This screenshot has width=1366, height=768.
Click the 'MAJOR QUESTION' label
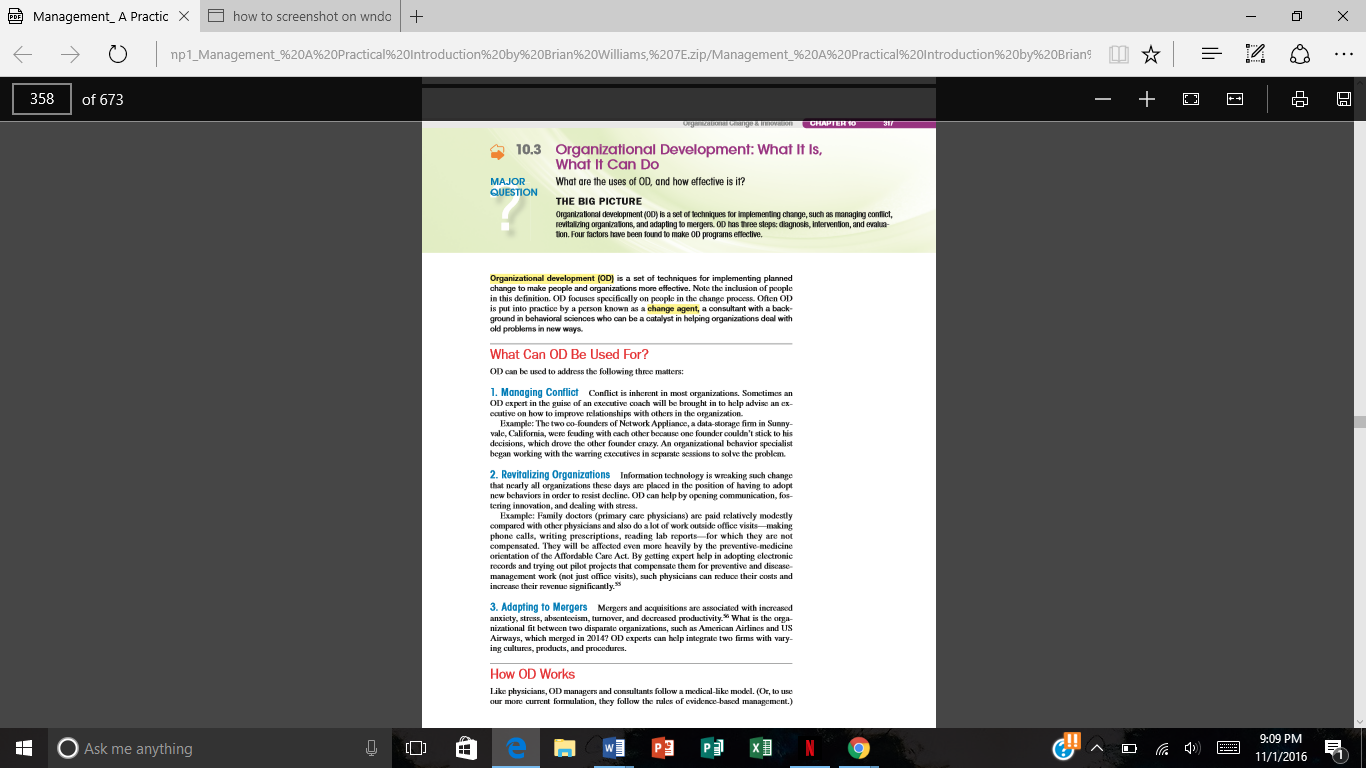coord(514,187)
